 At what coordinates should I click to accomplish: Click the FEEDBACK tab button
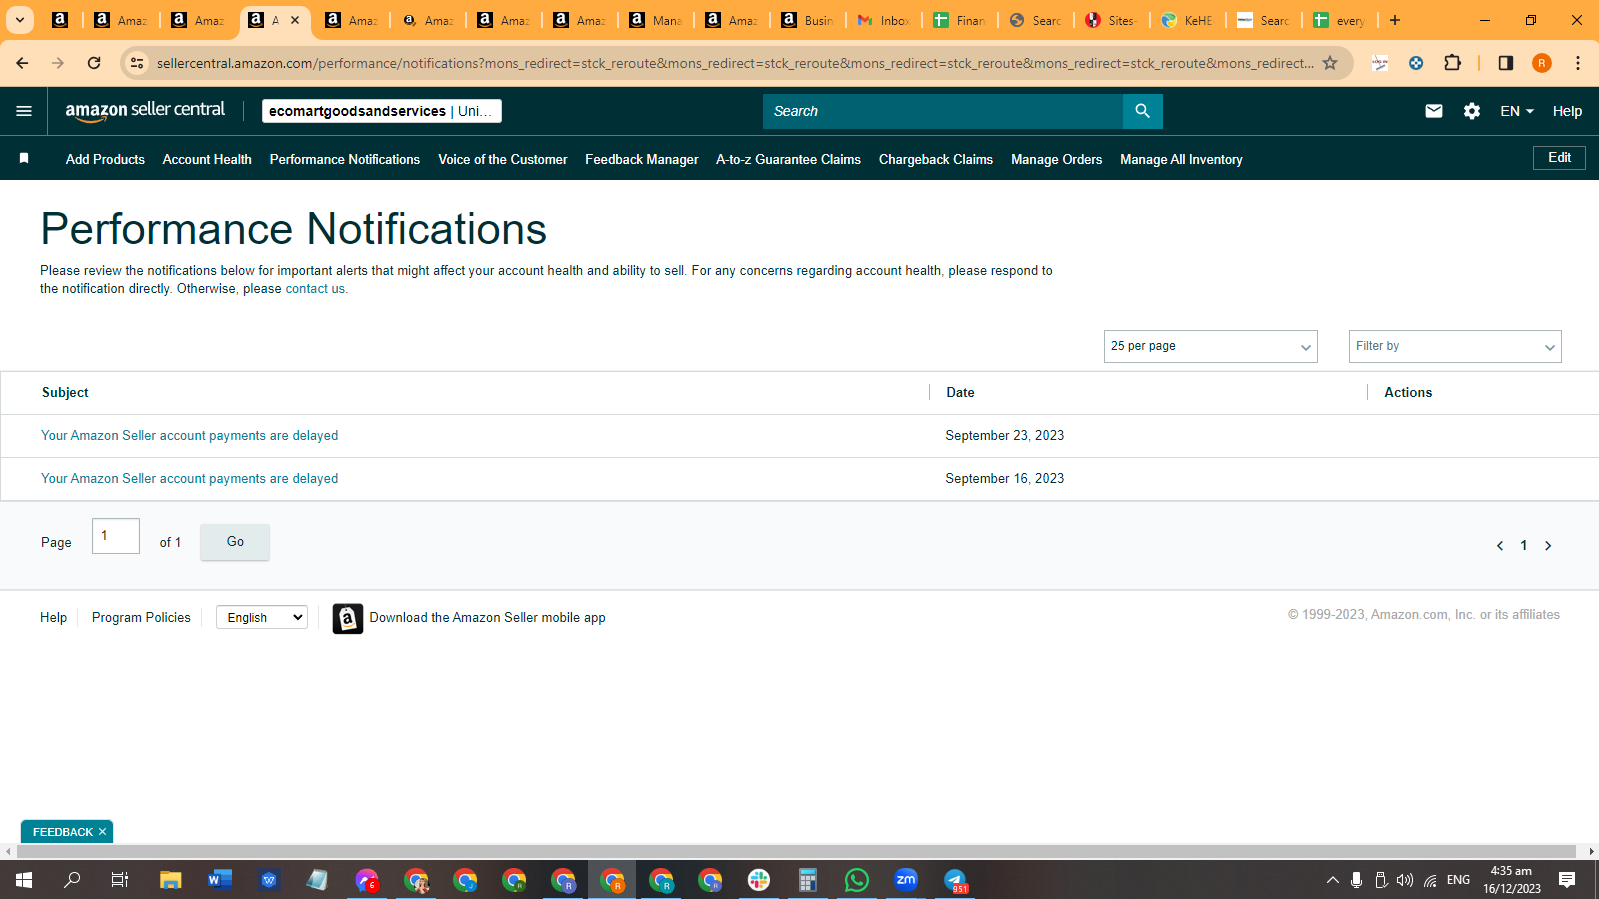[62, 832]
